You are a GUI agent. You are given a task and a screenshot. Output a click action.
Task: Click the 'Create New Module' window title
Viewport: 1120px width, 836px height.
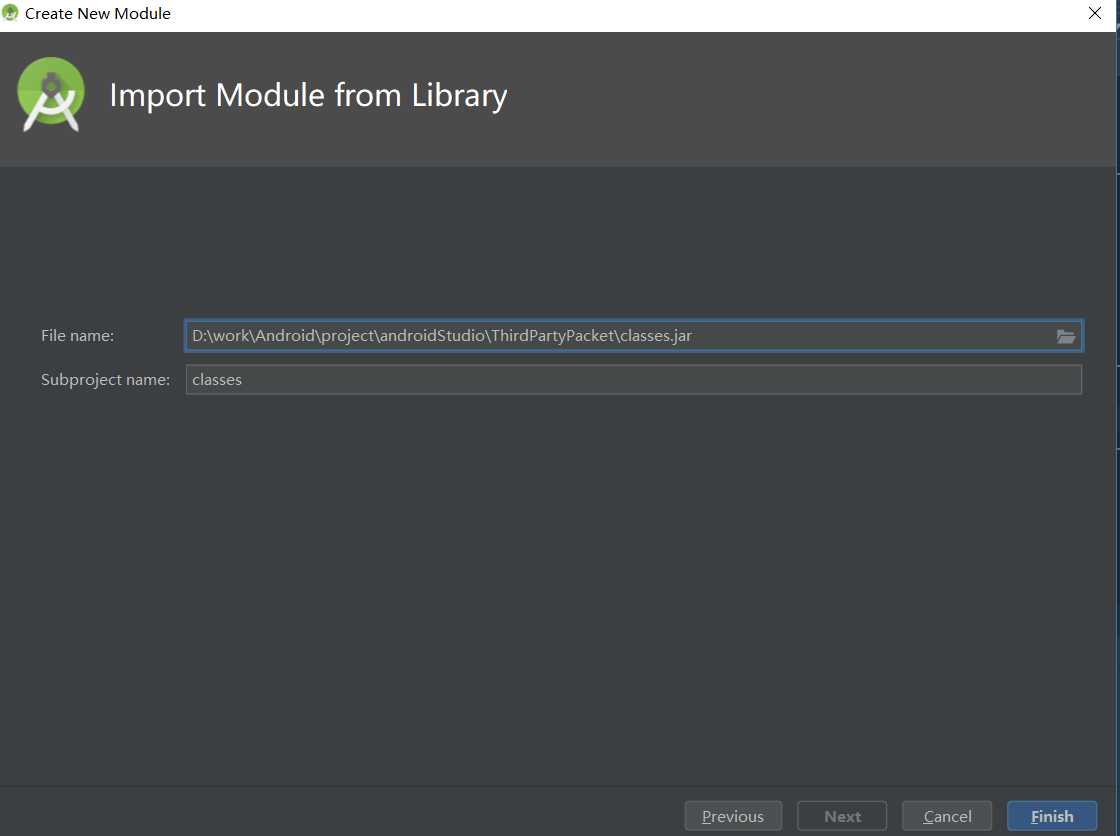coord(98,14)
